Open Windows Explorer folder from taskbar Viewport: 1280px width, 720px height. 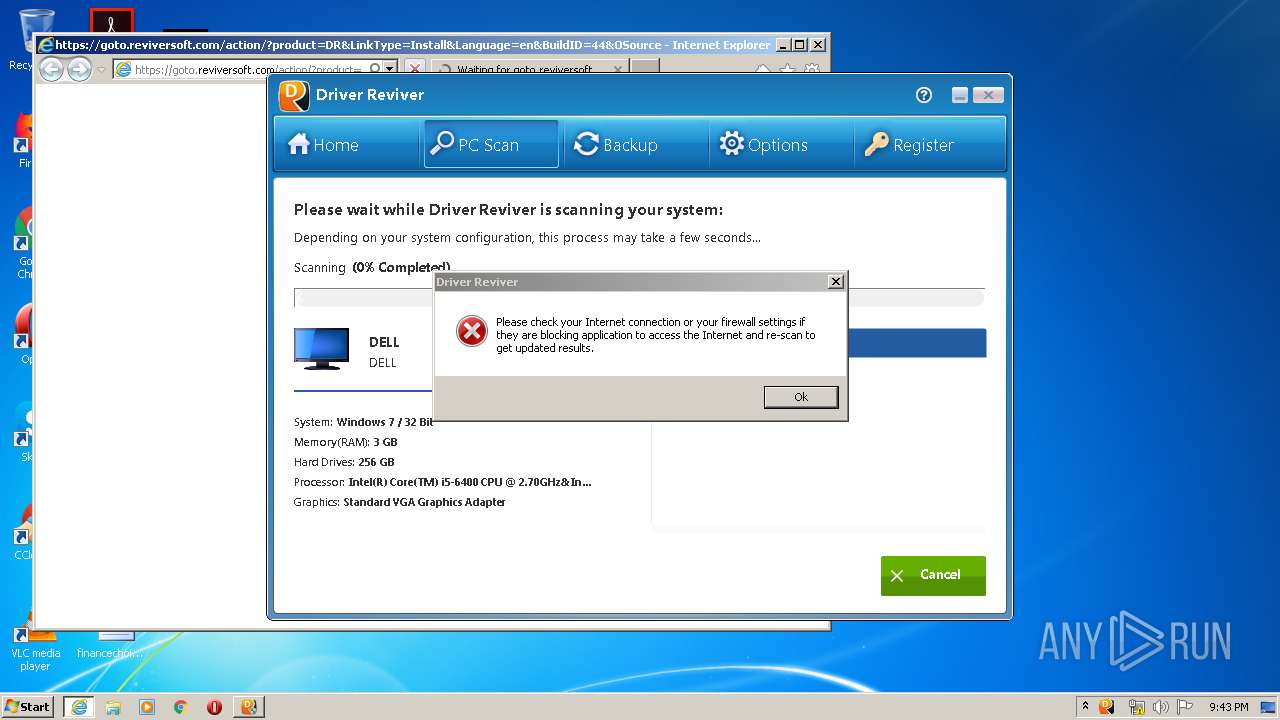tap(113, 707)
